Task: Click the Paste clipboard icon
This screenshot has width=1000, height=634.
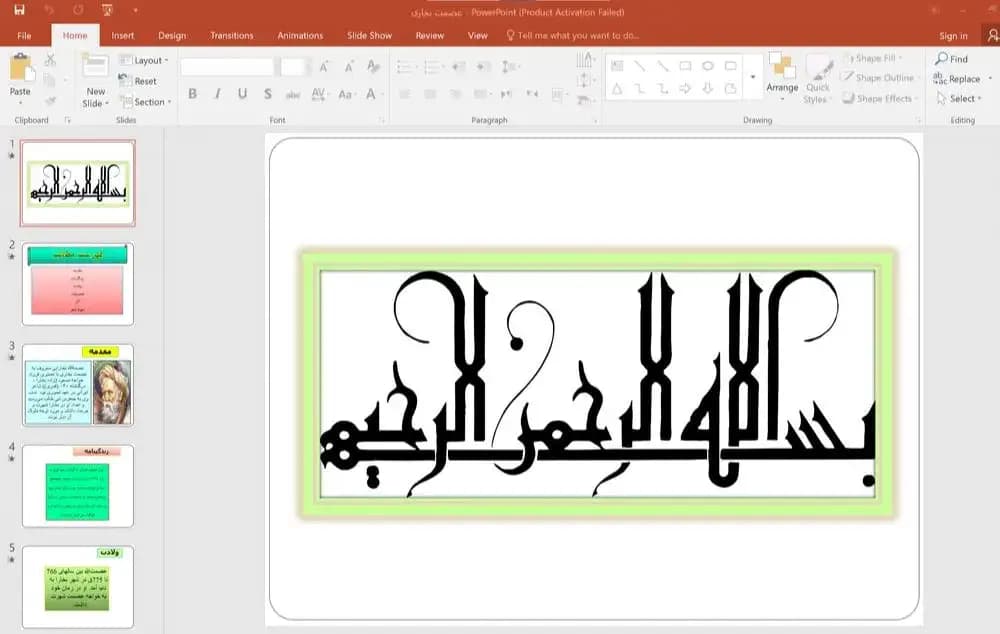Action: tap(21, 68)
